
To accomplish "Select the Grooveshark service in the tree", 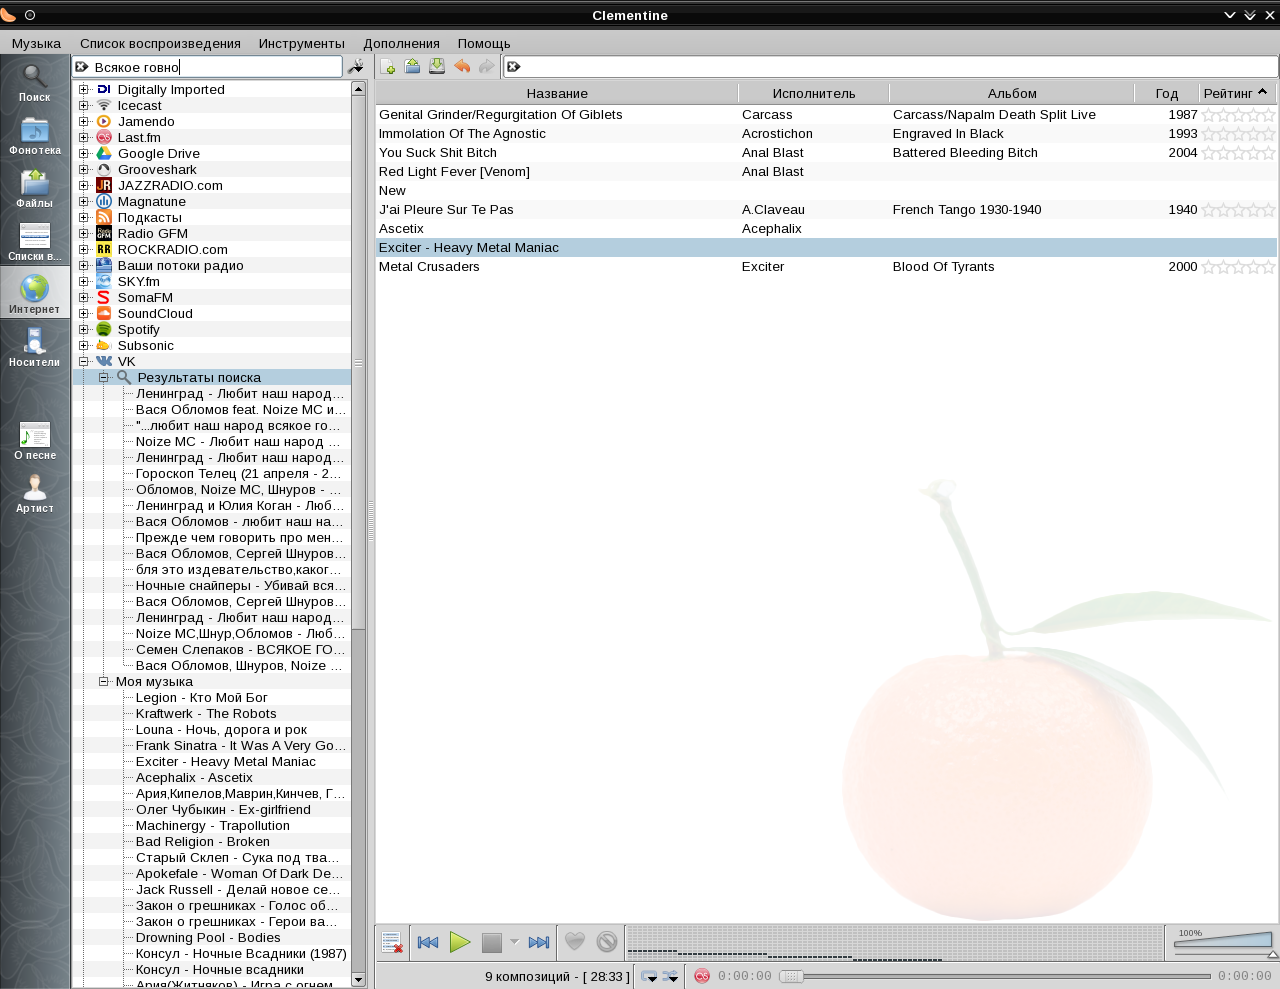I will coord(157,169).
